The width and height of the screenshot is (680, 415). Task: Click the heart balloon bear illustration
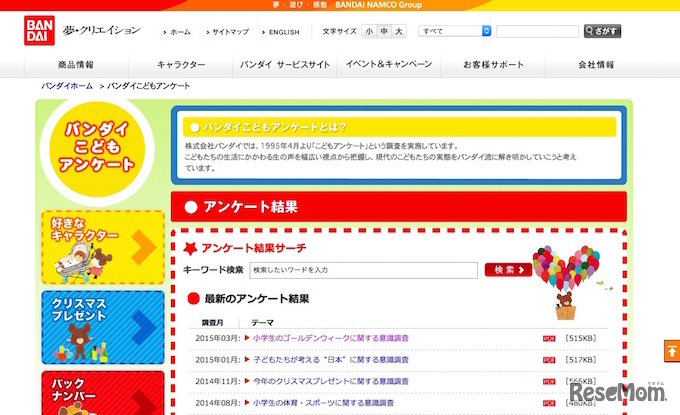coord(566,283)
